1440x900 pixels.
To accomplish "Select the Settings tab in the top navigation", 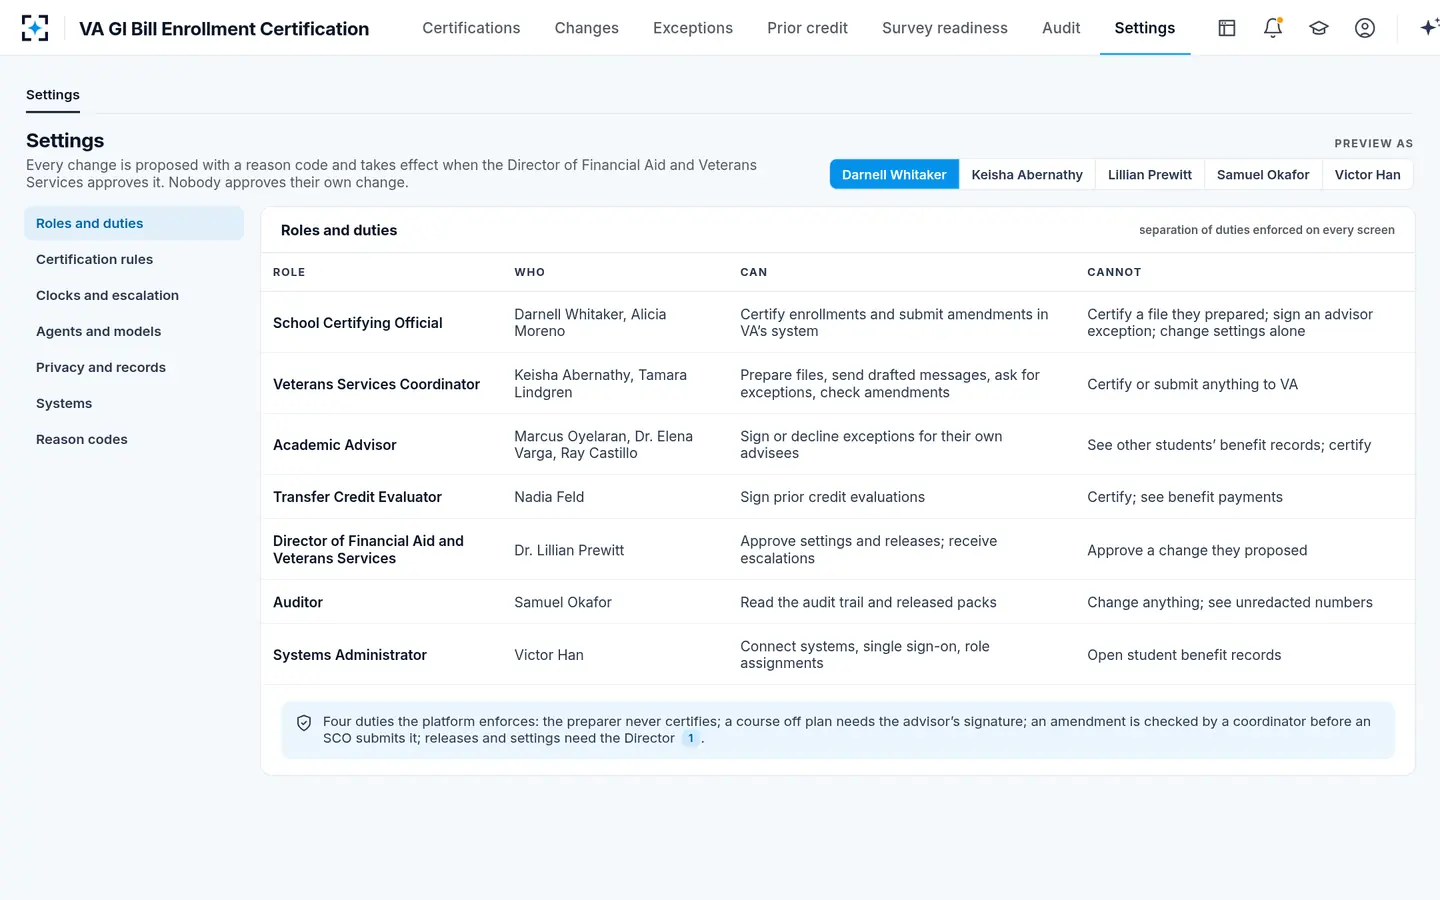I will pyautogui.click(x=1145, y=28).
